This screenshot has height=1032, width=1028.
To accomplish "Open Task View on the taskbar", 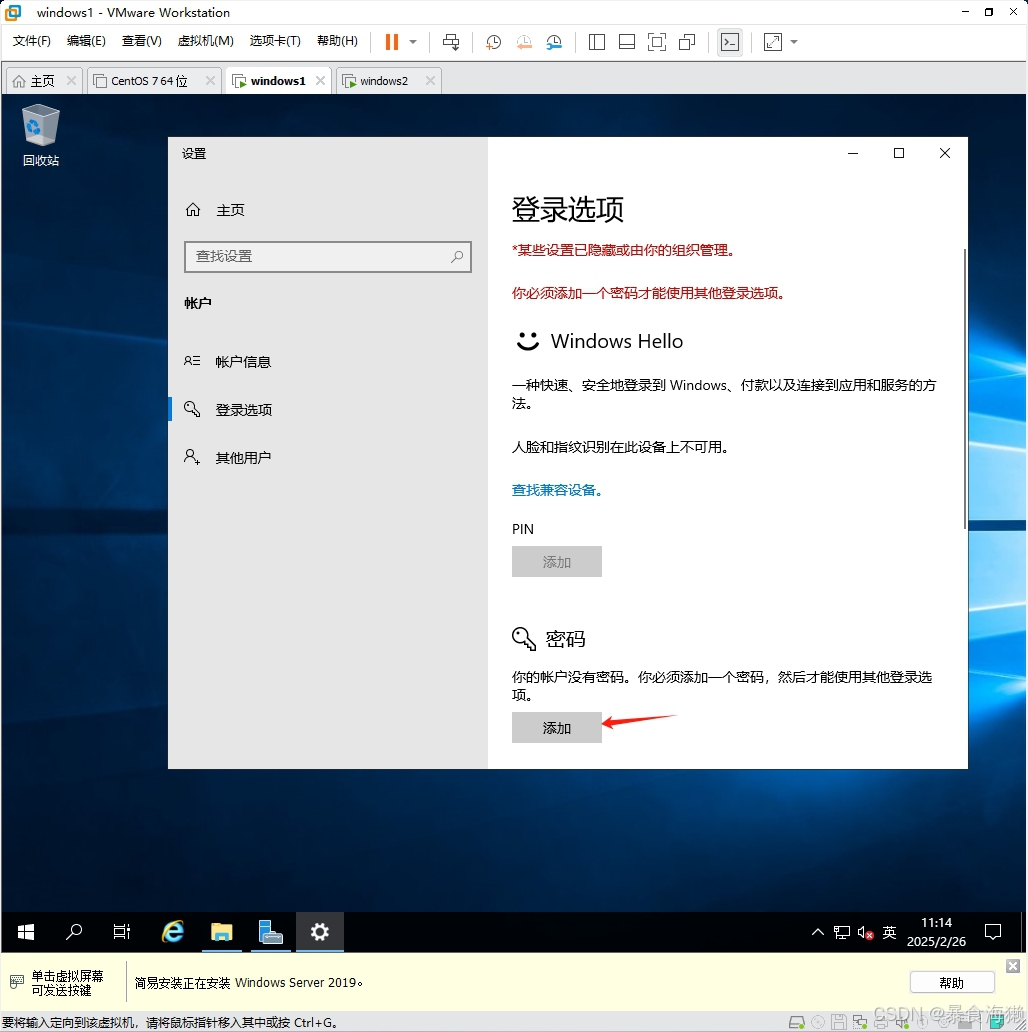I will (122, 931).
